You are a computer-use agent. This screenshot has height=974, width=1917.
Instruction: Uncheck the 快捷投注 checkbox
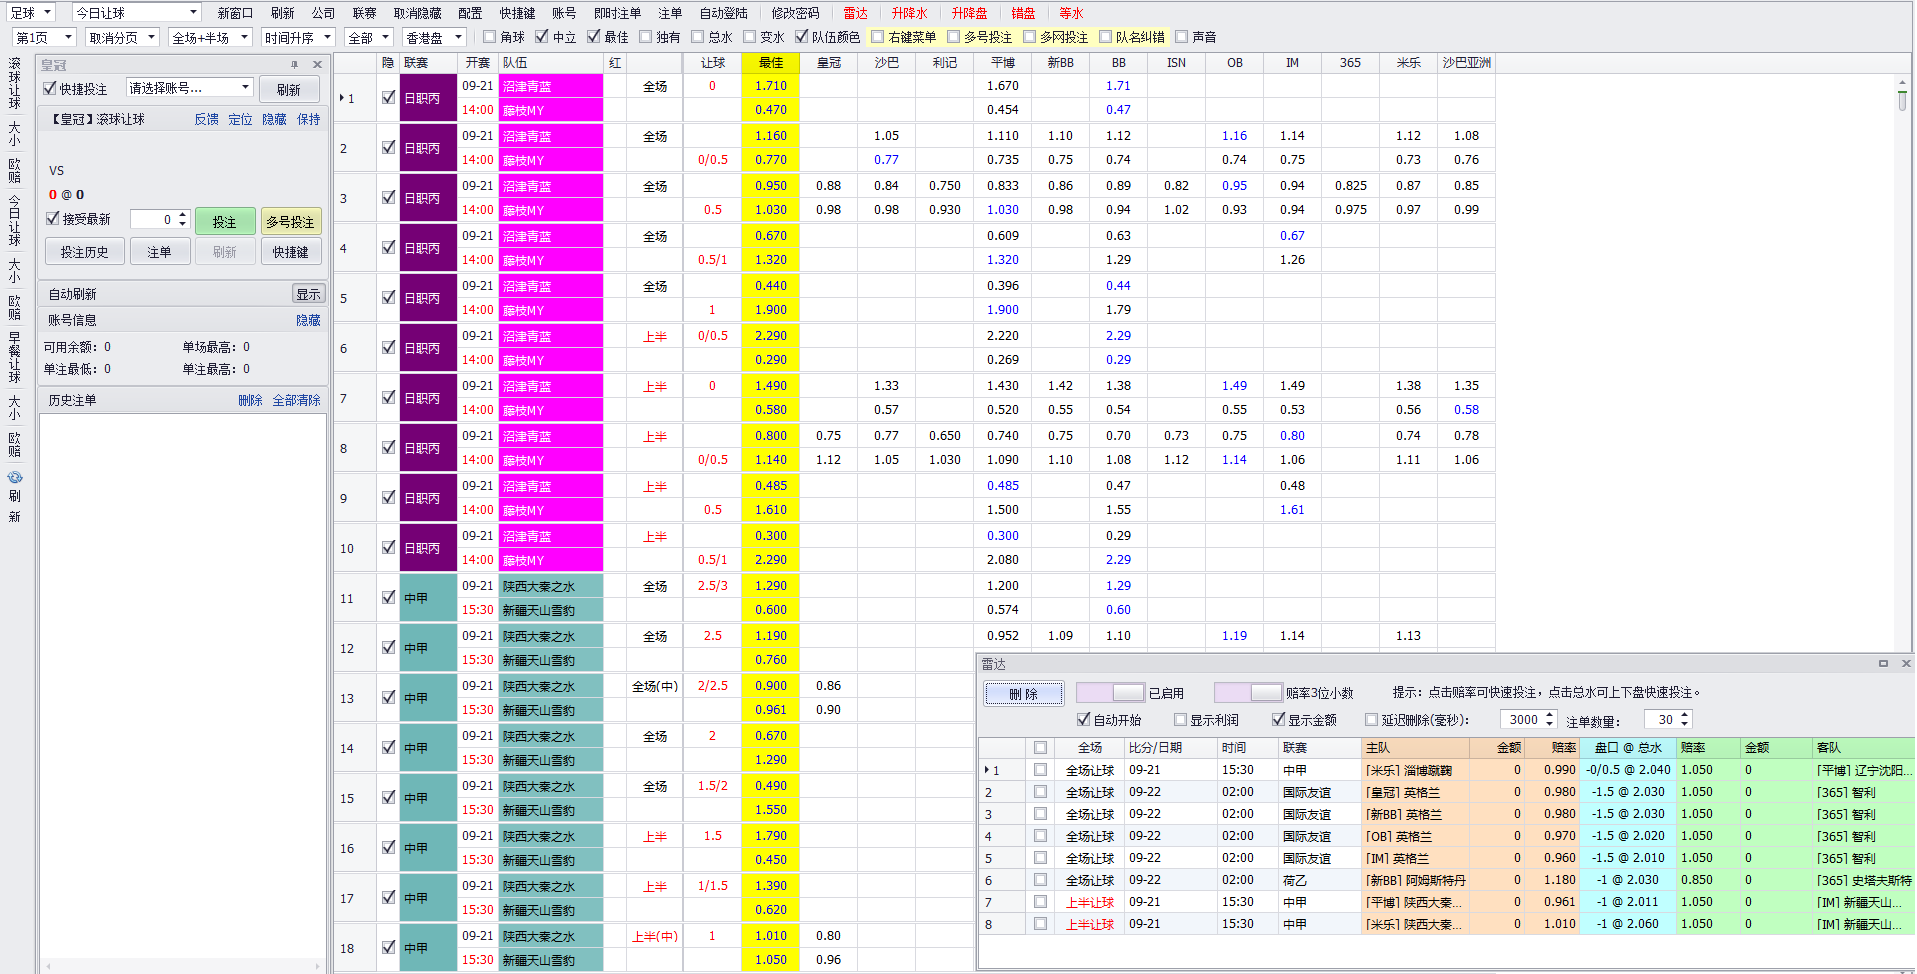click(50, 88)
